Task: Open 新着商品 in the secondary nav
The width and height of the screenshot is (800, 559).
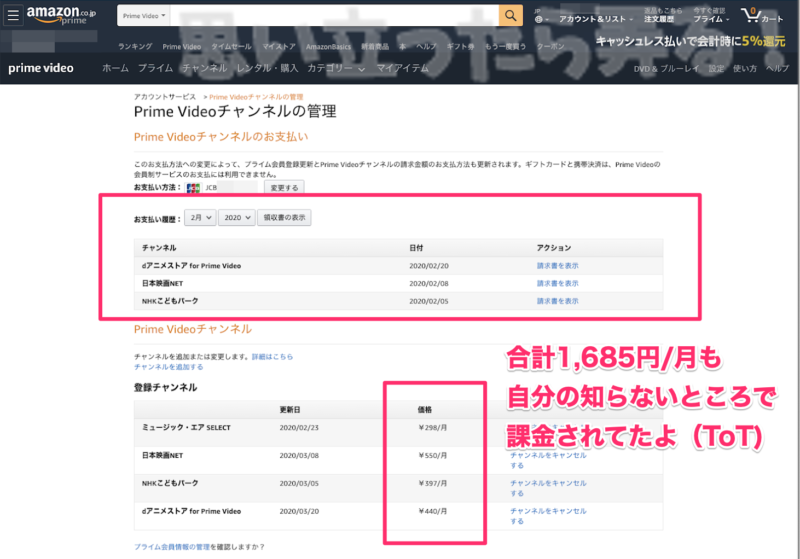Action: (375, 46)
